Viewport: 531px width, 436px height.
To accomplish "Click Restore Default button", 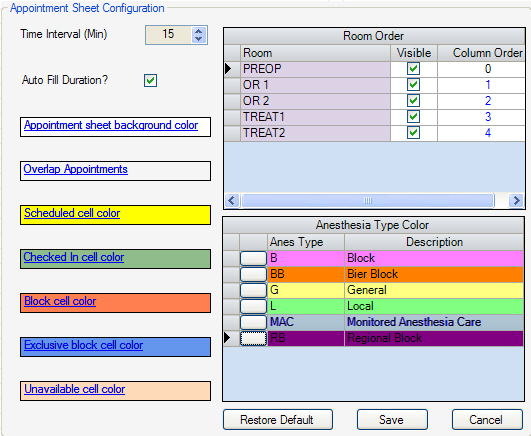I will tap(278, 420).
